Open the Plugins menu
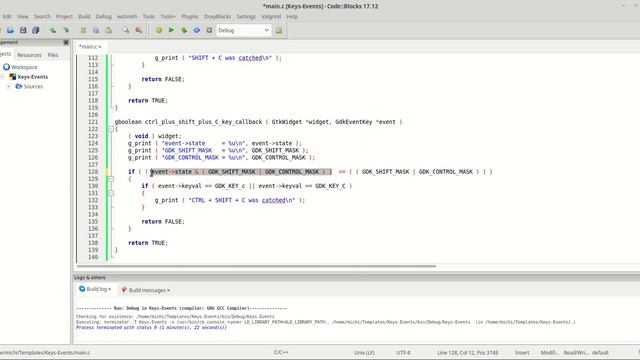Image resolution: width=640 pixels, height=360 pixels. (x=190, y=16)
